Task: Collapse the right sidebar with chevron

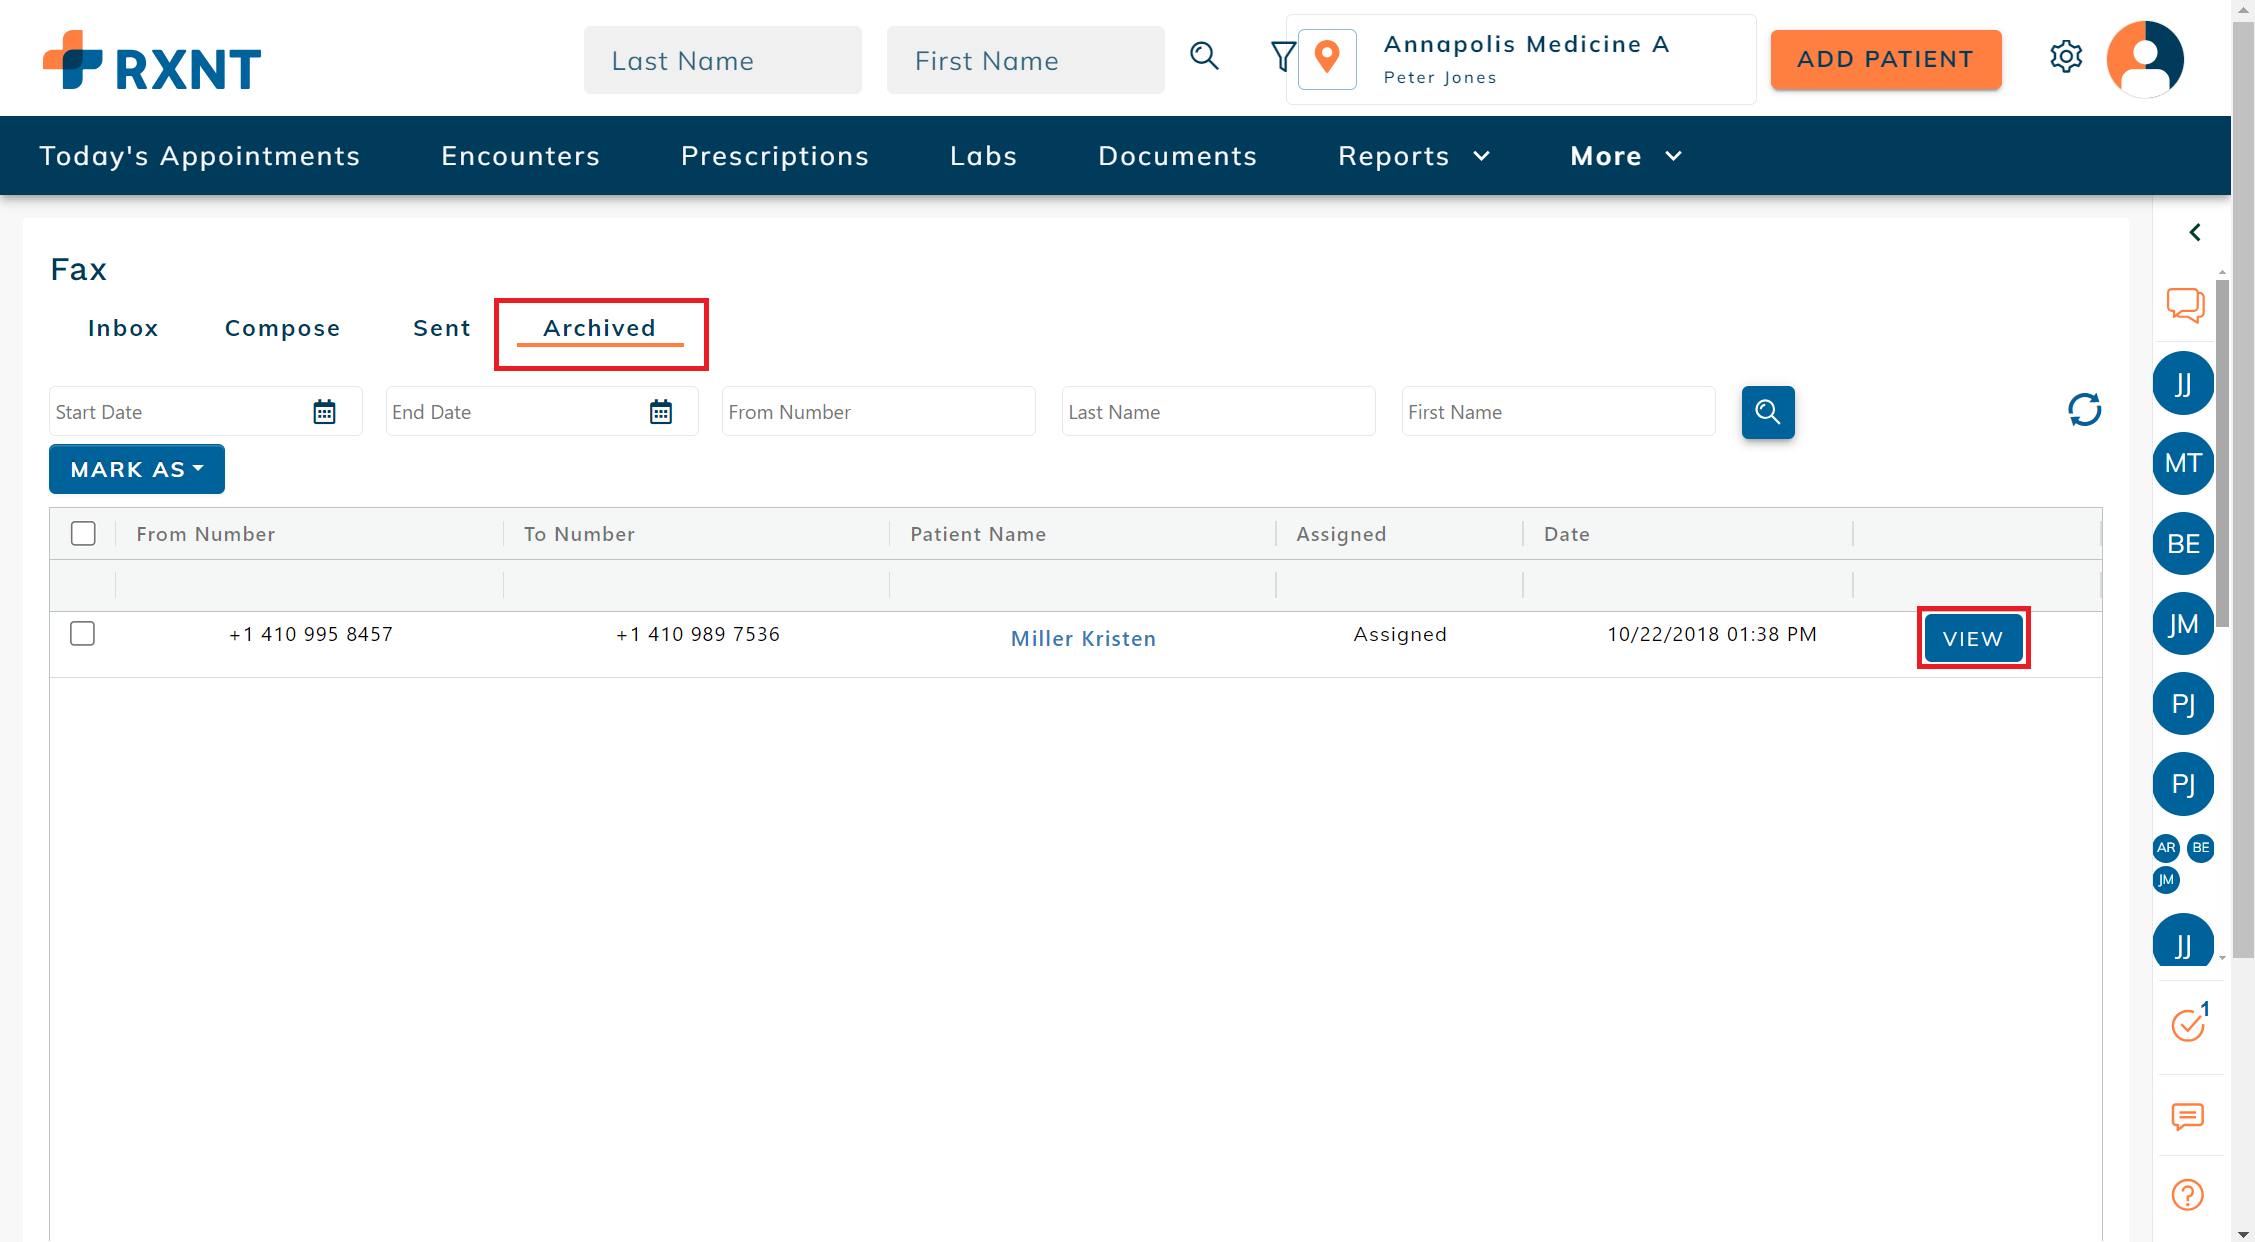Action: (2194, 233)
